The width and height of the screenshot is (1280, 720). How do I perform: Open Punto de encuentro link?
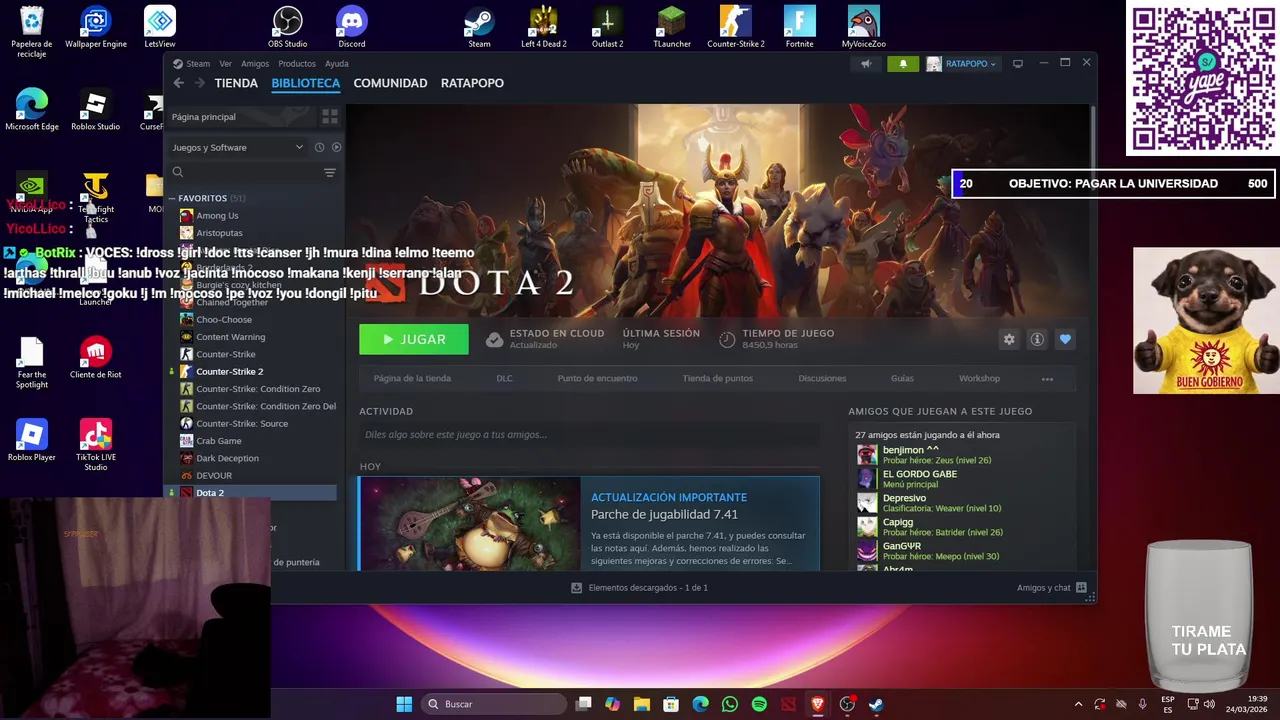point(597,378)
